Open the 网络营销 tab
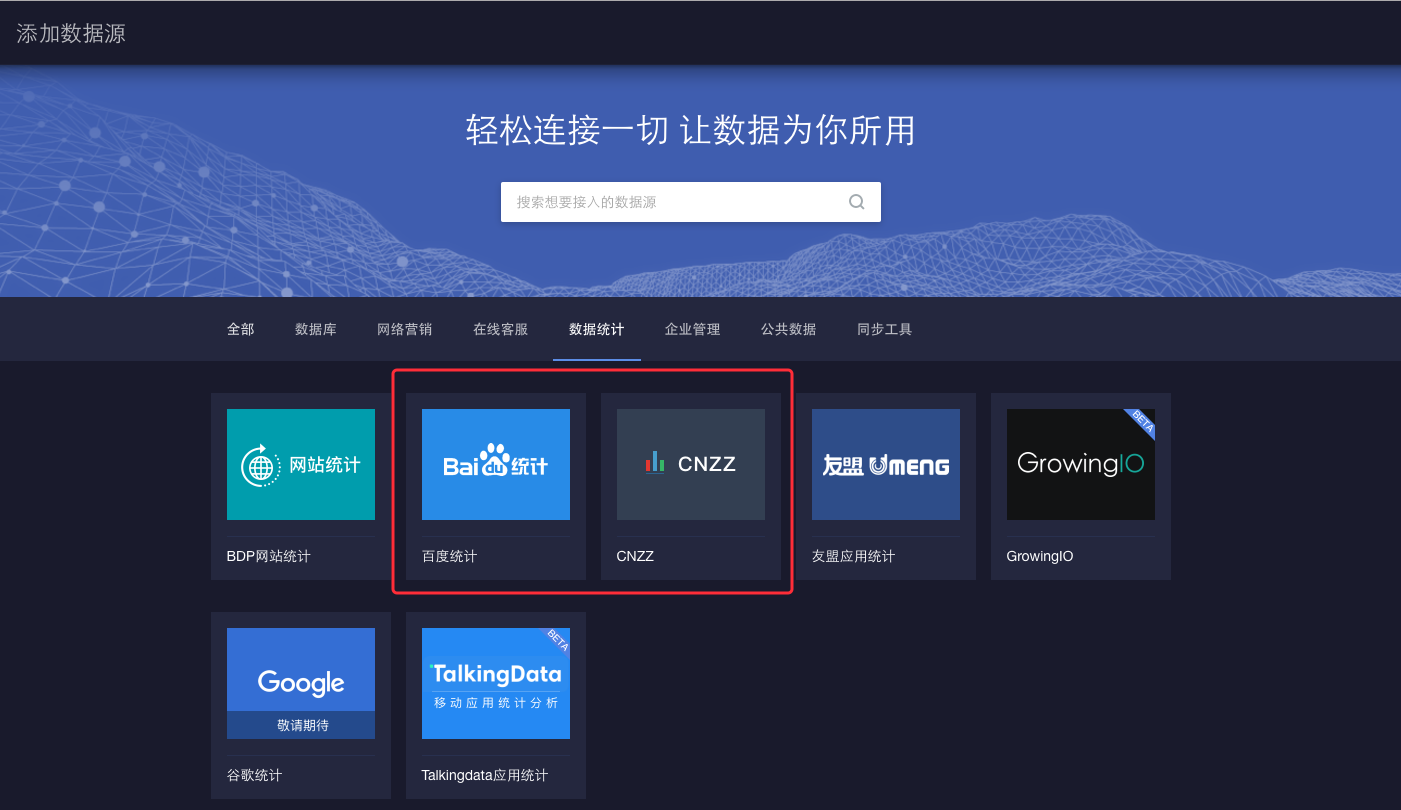The height and width of the screenshot is (810, 1401). pyautogui.click(x=405, y=329)
